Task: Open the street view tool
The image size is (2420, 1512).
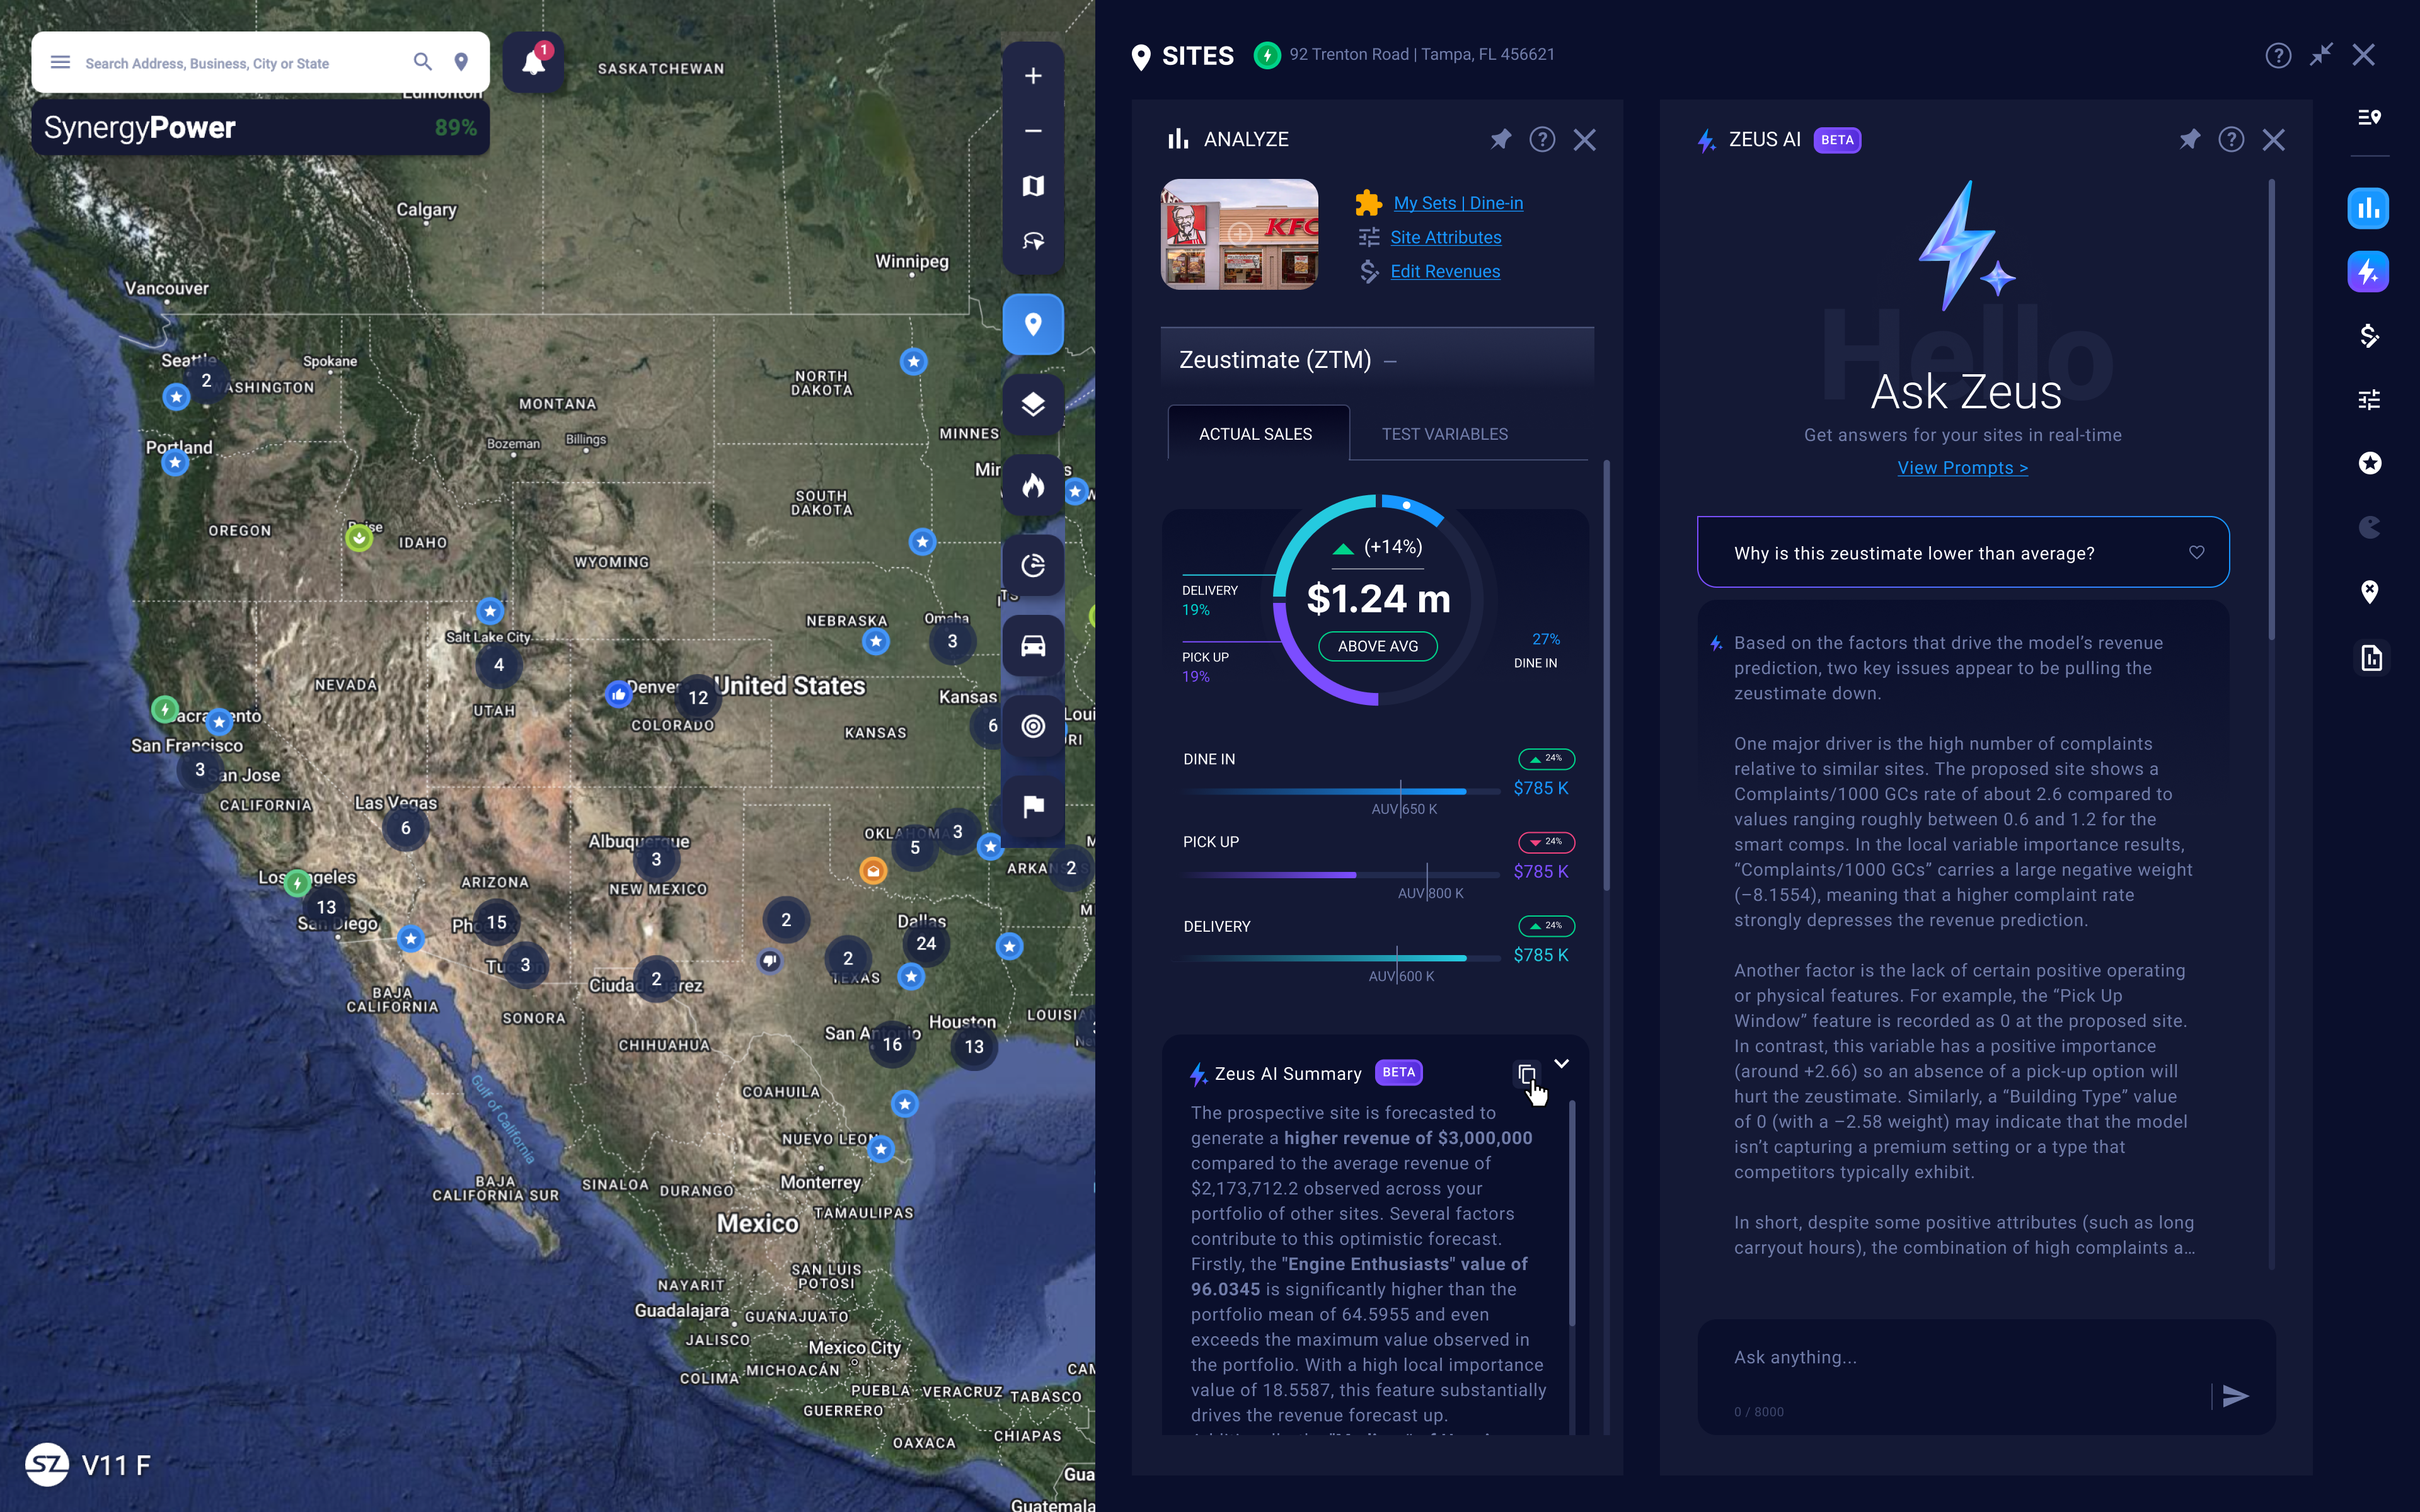Action: pyautogui.click(x=1033, y=241)
